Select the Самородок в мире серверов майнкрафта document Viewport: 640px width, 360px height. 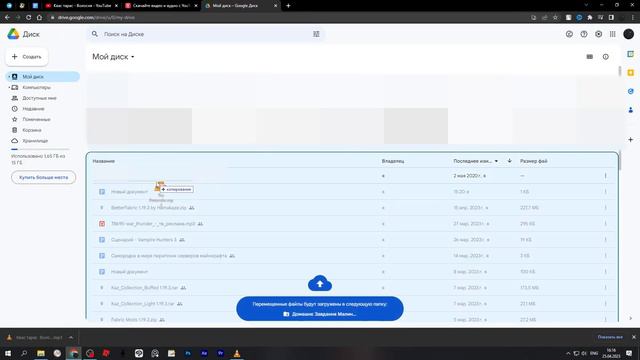pyautogui.click(x=352, y=256)
